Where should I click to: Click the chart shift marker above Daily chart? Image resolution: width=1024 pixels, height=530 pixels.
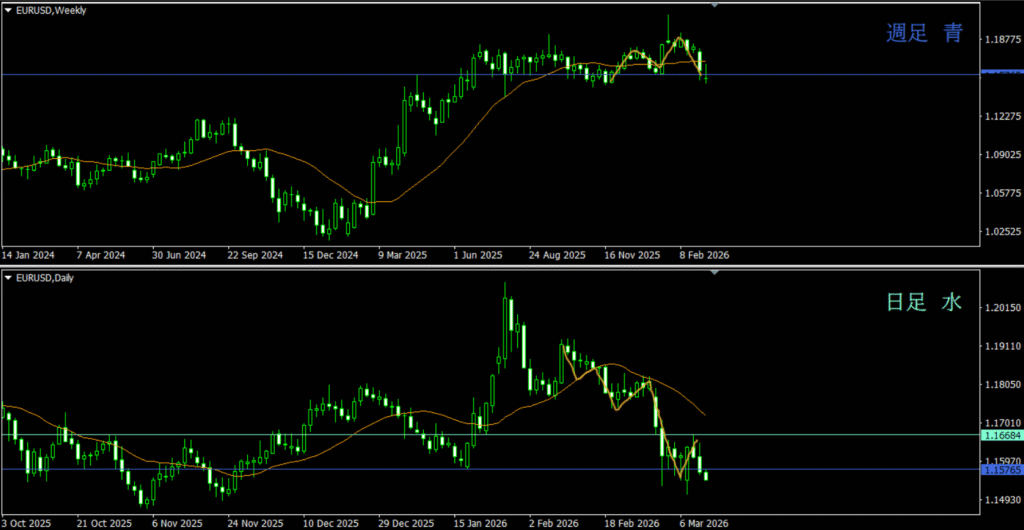714,272
